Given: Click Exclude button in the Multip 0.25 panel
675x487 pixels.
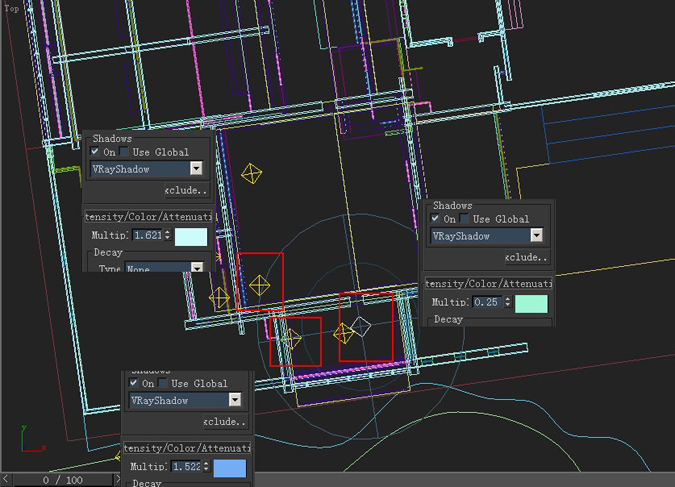Looking at the screenshot, I should (527, 257).
